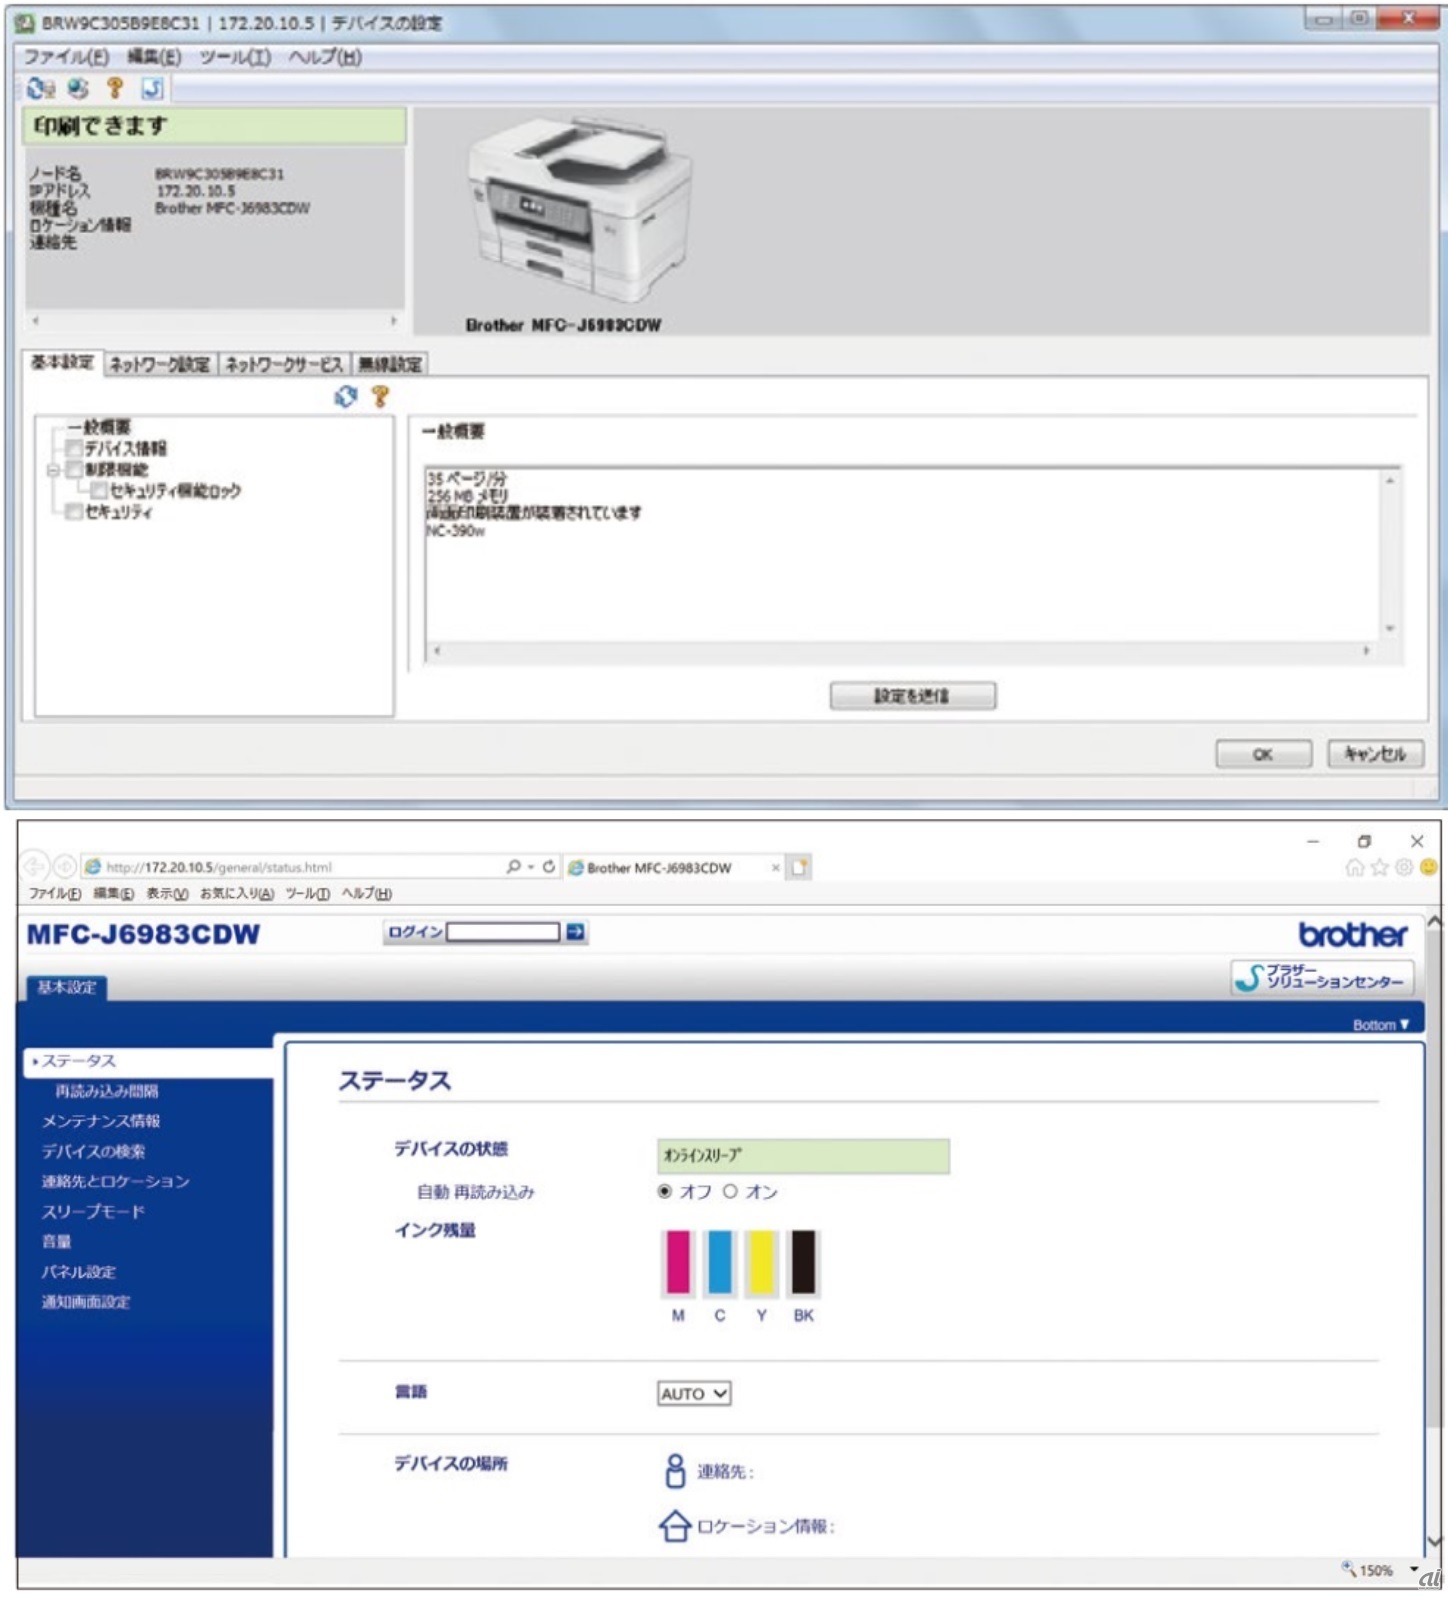Click the cyan ink level bar

click(720, 1263)
